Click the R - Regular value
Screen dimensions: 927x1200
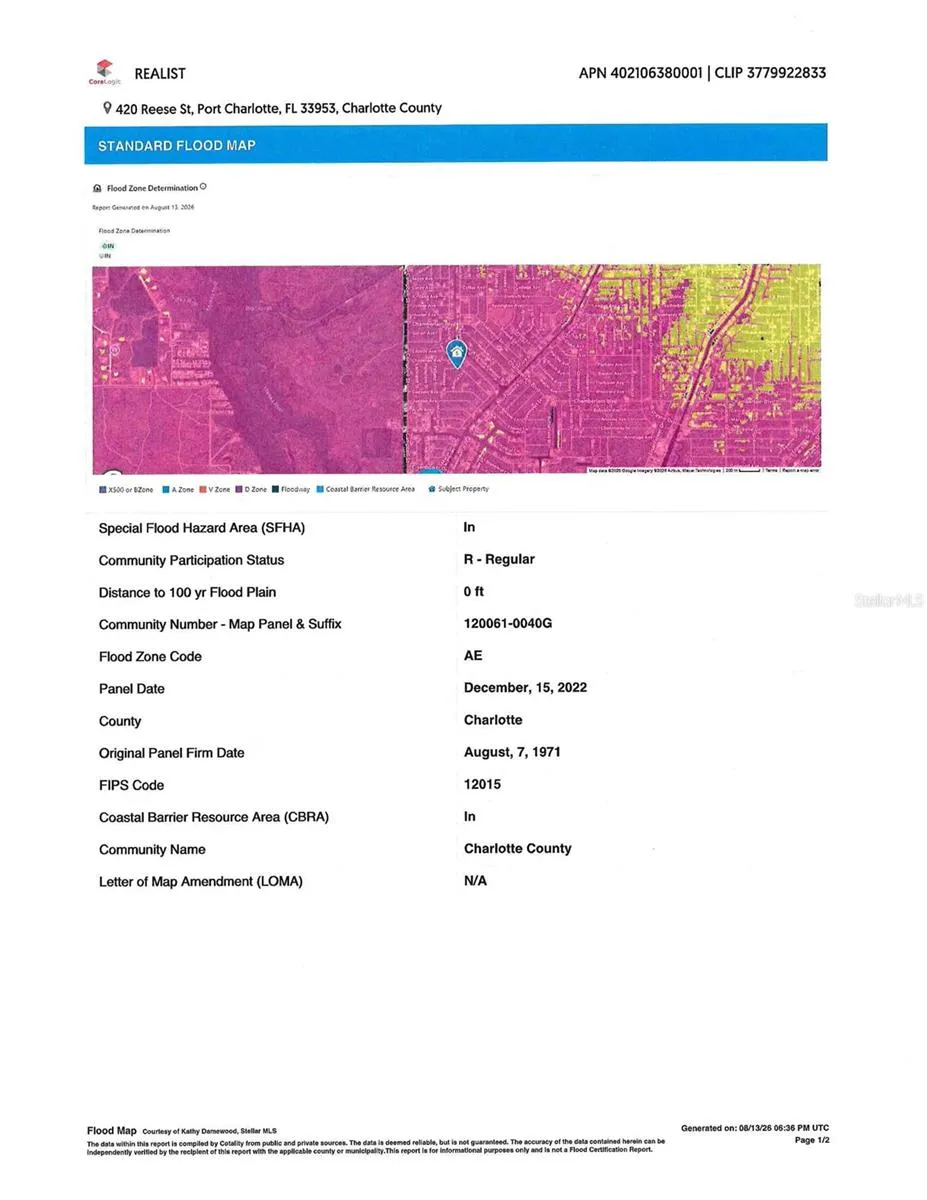pos(499,559)
